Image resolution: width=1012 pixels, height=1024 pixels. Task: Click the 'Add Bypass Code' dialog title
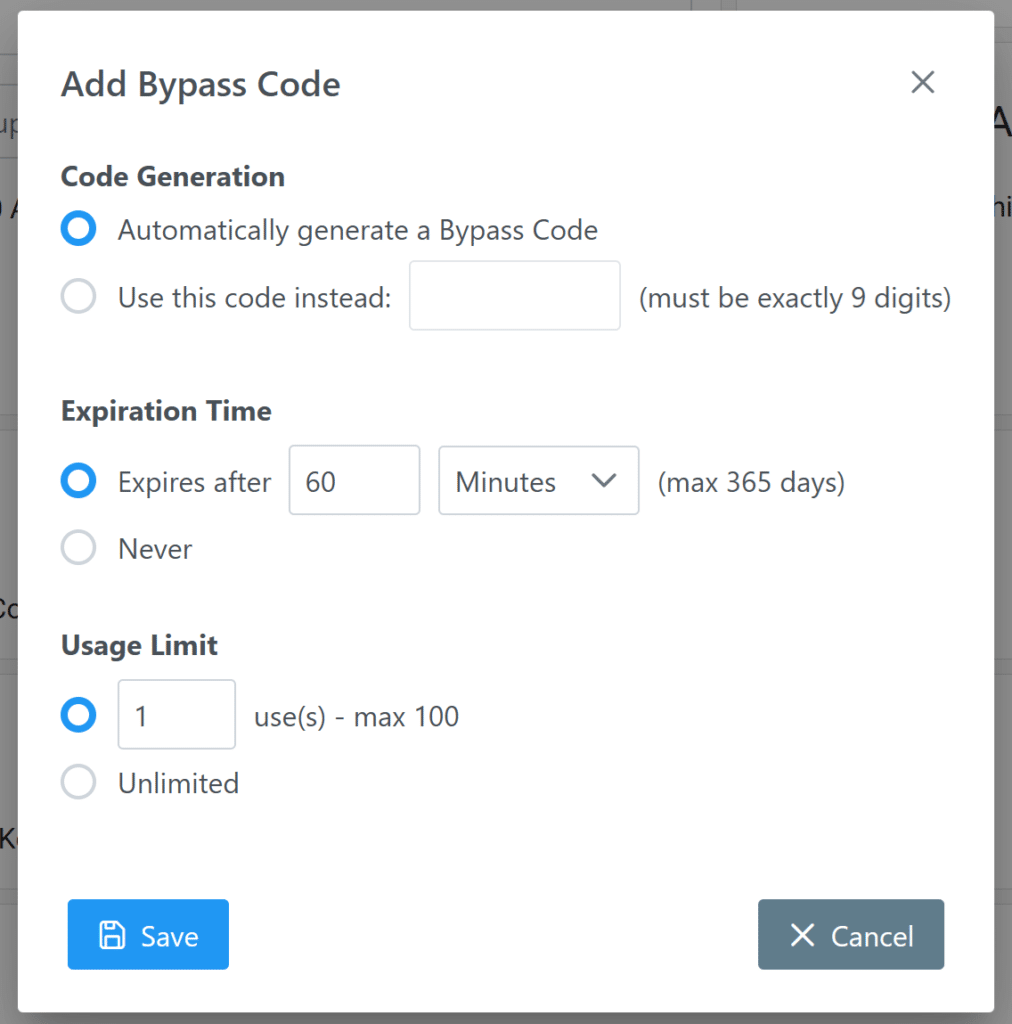pyautogui.click(x=199, y=84)
